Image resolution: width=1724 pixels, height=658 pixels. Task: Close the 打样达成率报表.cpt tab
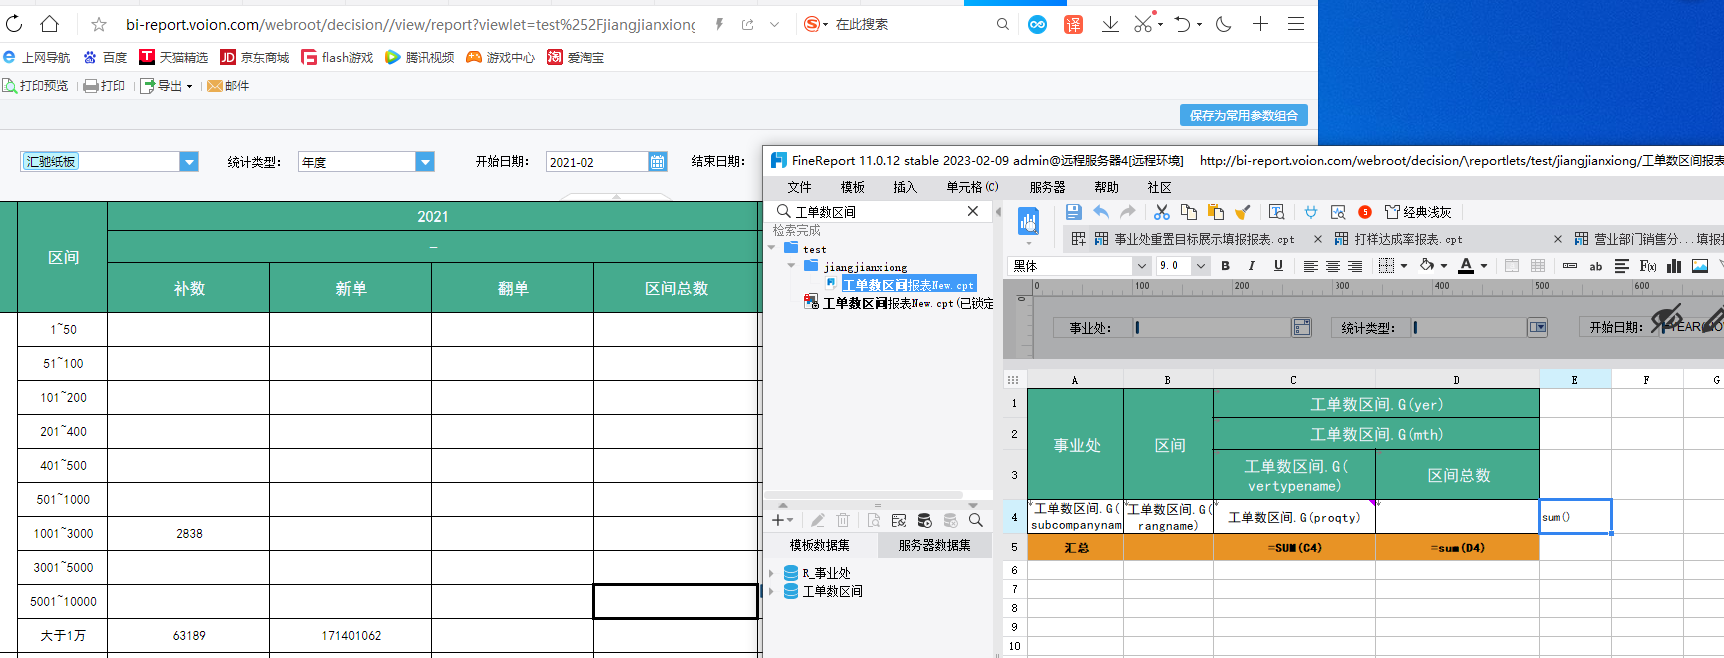pos(1557,239)
